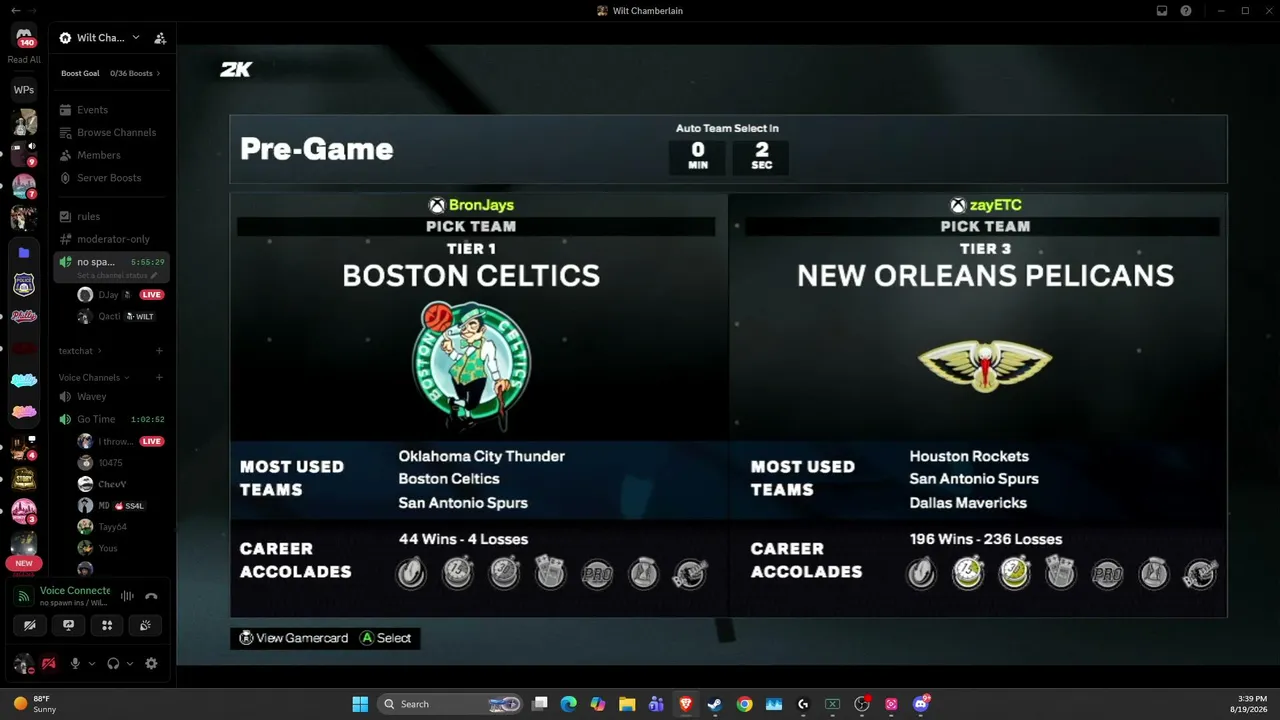This screenshot has width=1280, height=720.
Task: Toggle camera on in voice panel
Action: click(30, 625)
